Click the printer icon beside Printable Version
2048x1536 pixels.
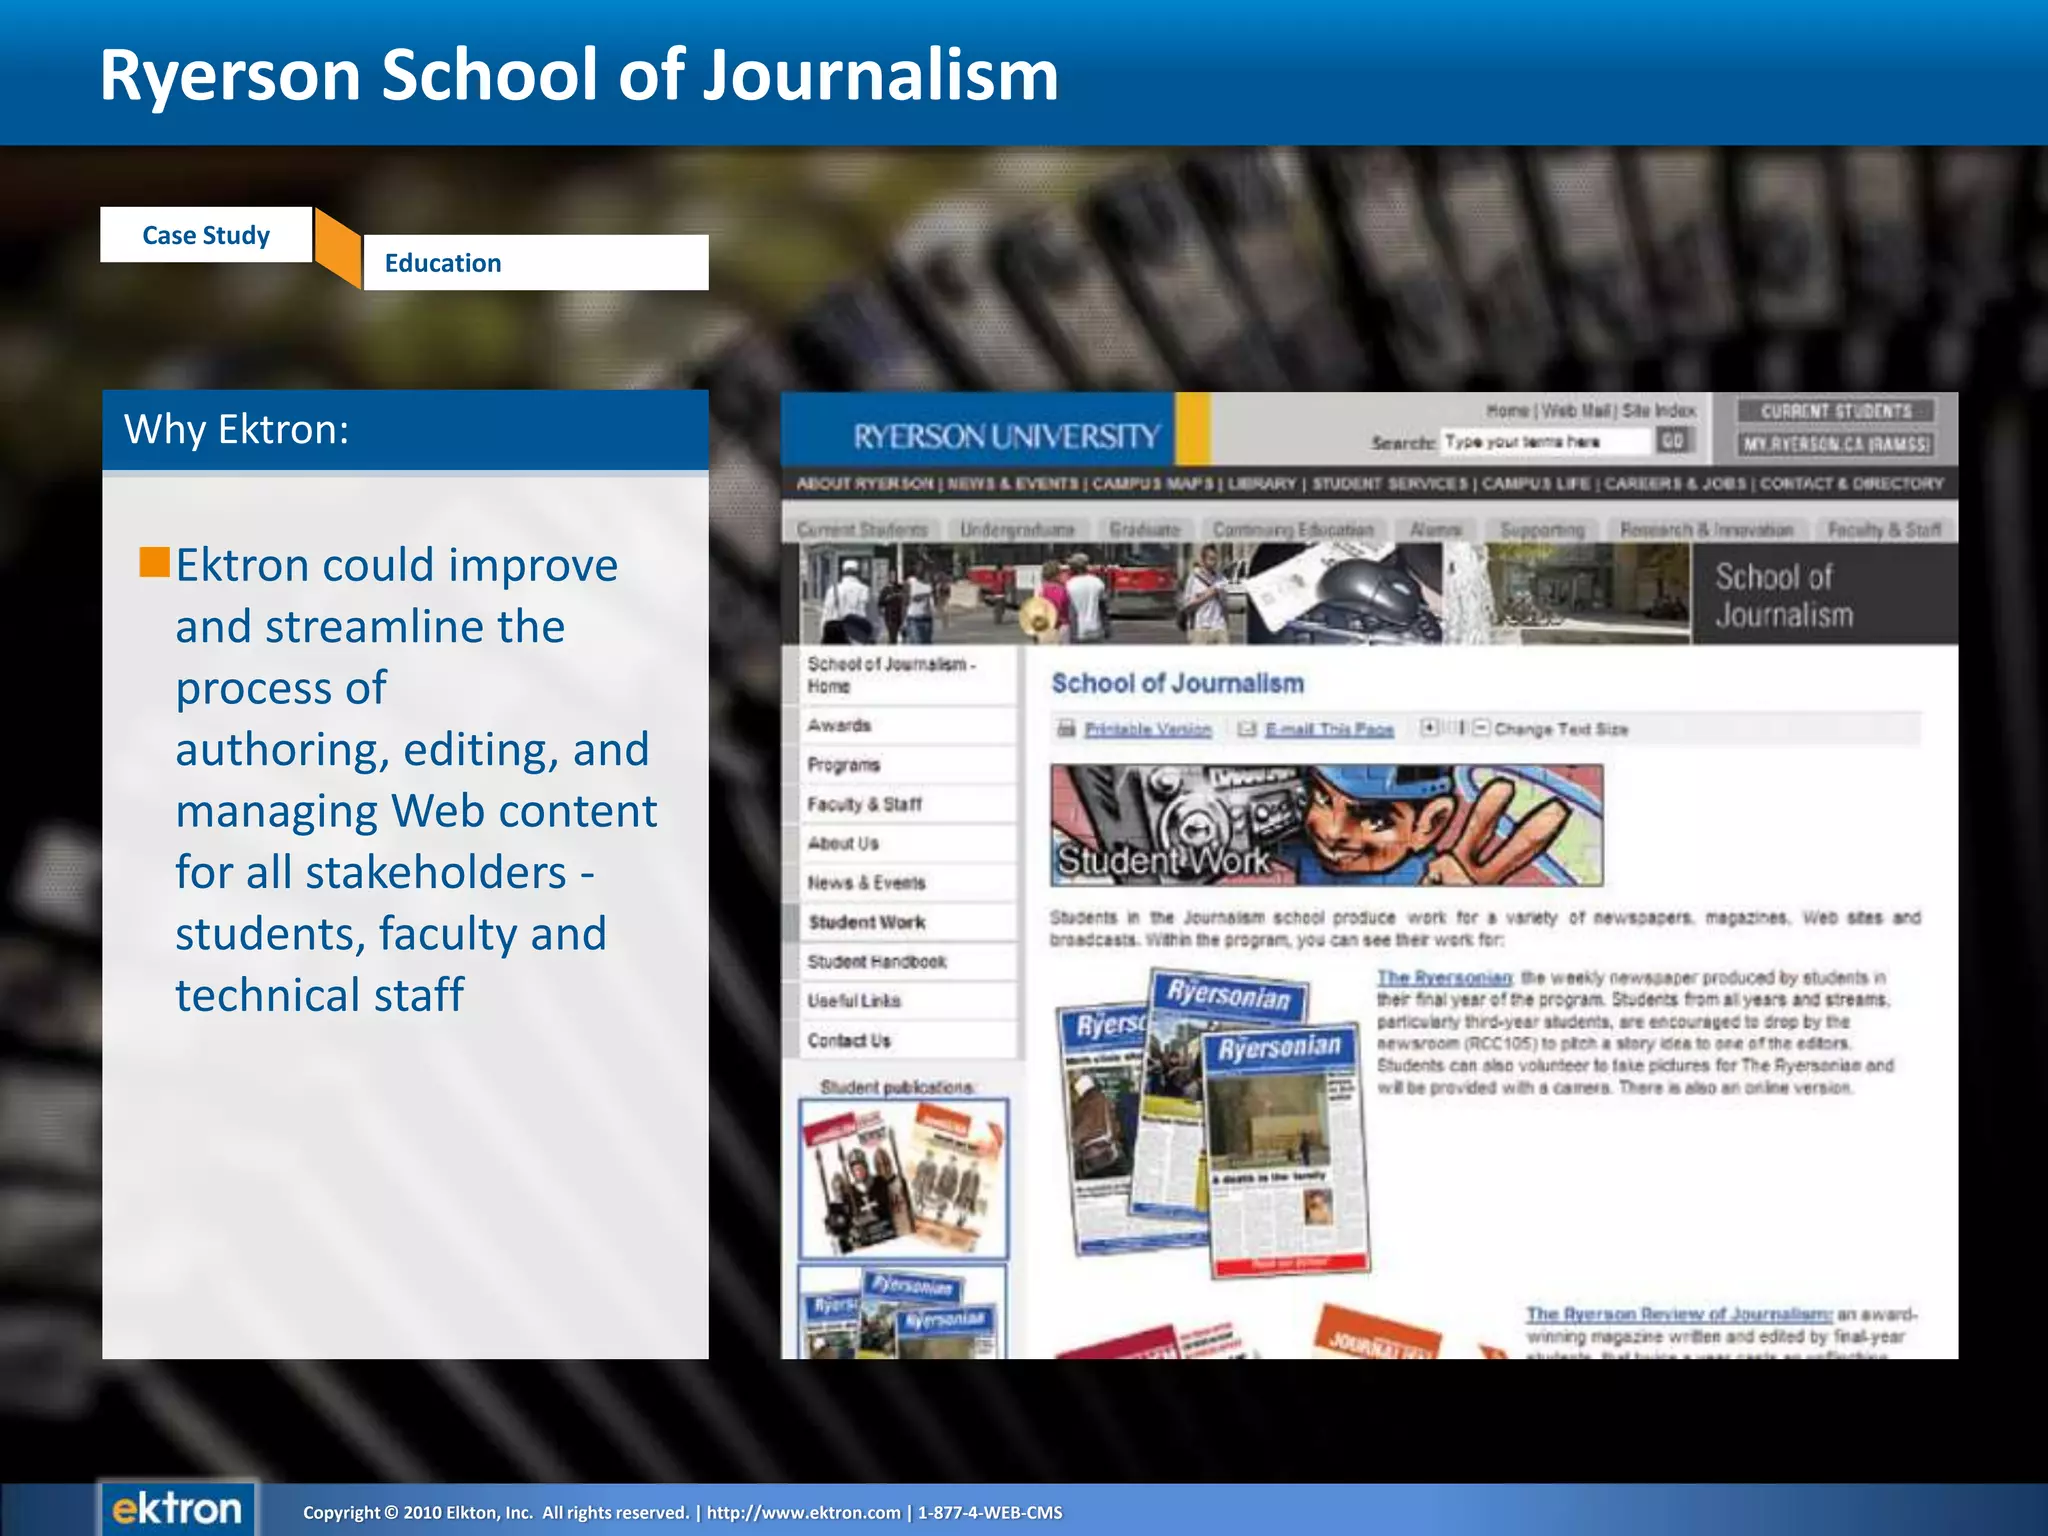[1067, 729]
